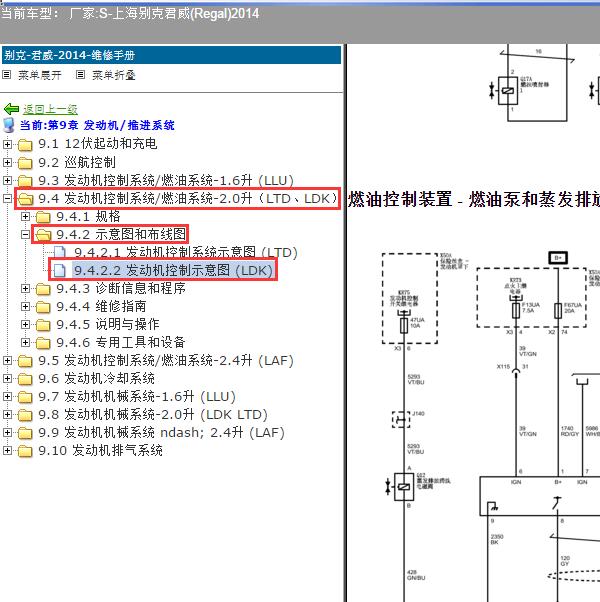Select 9.4.2 示意图和布线图 label
The height and width of the screenshot is (602, 600).
click(121, 235)
